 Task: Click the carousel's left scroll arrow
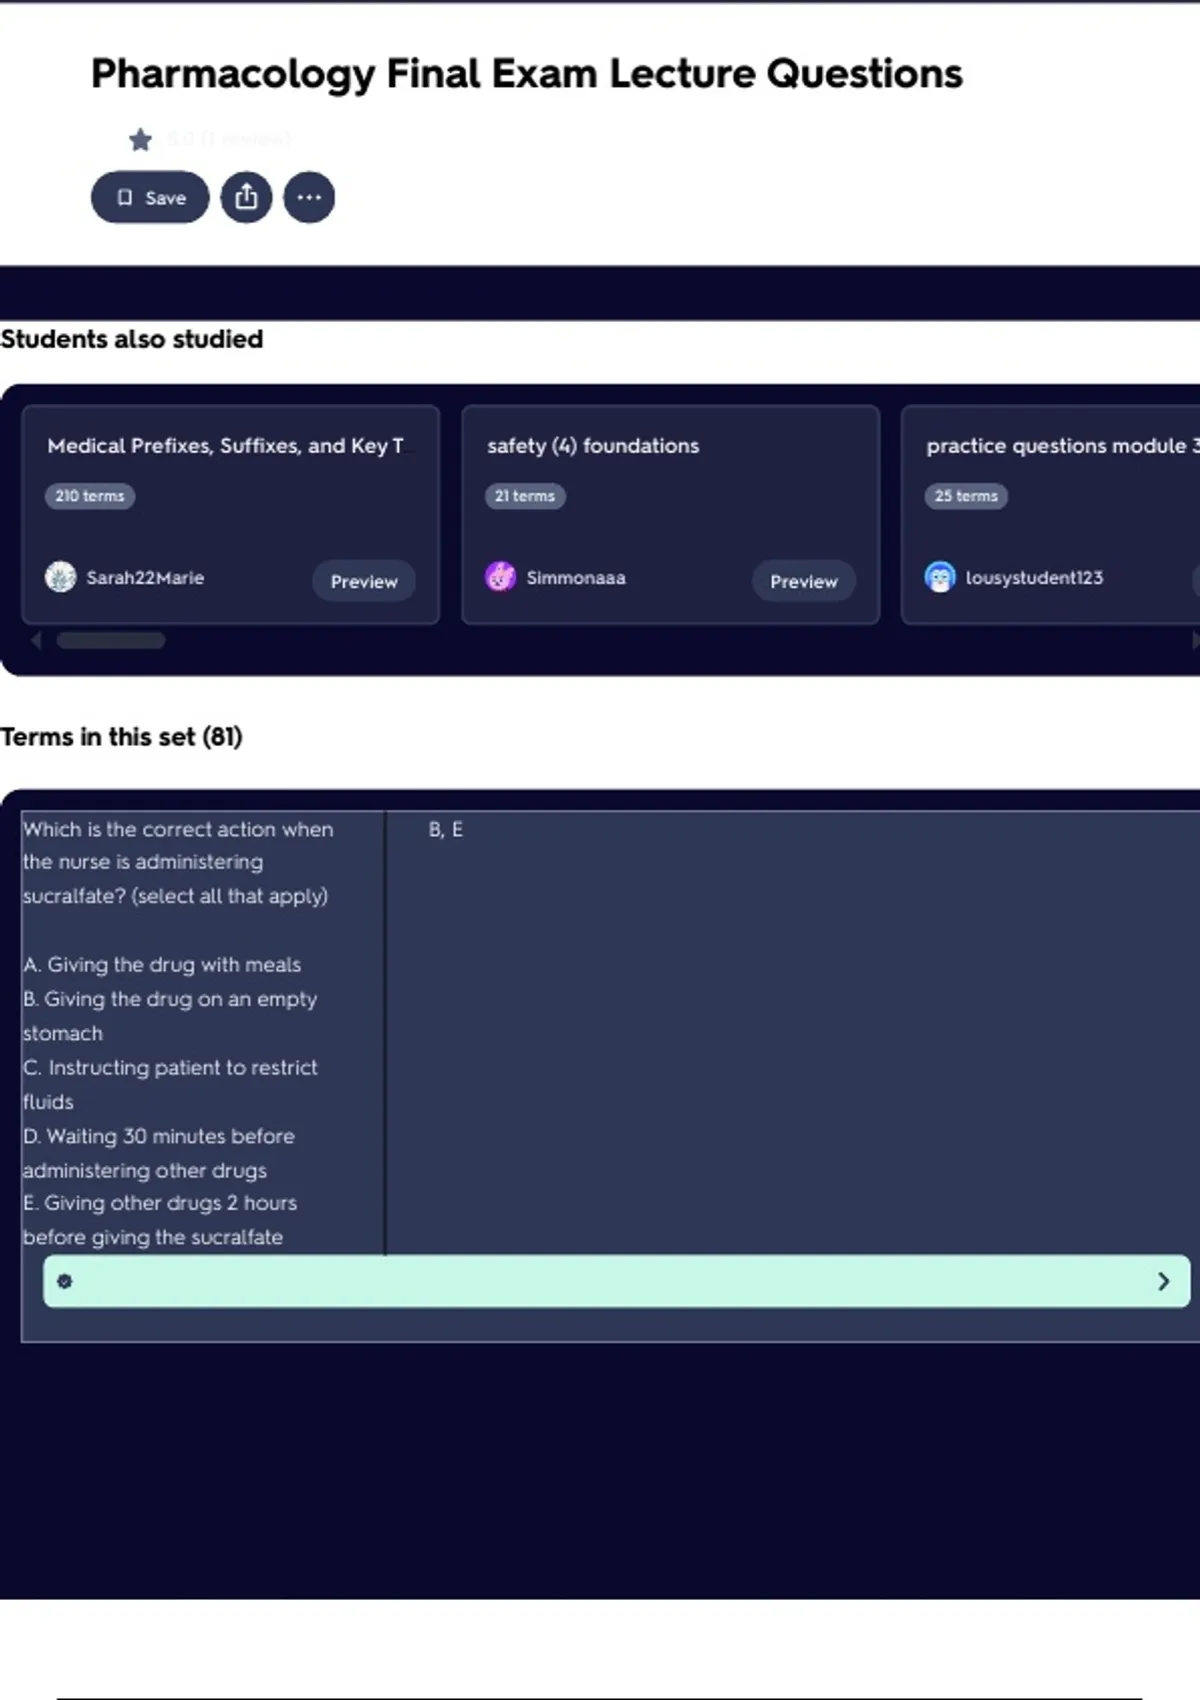36,641
